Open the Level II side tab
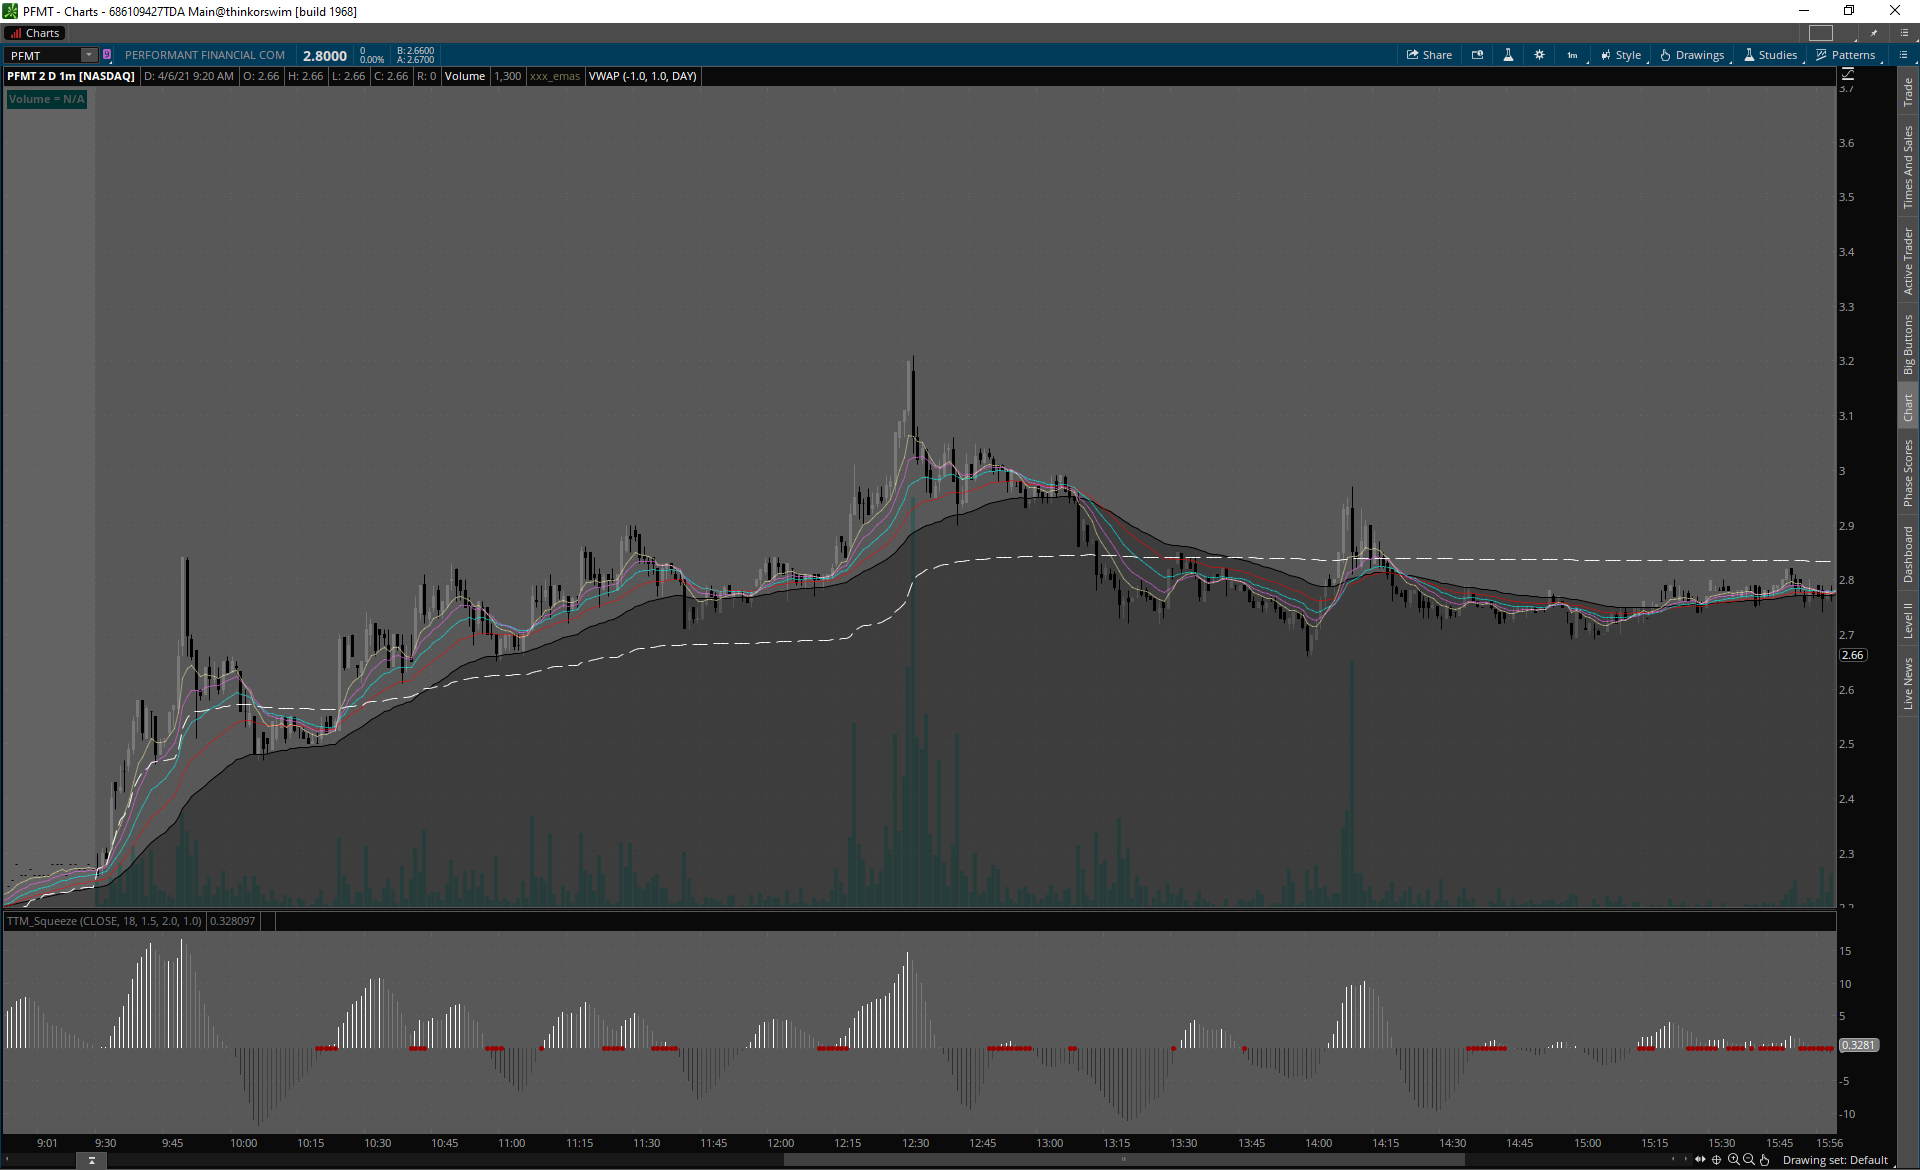This screenshot has width=1920, height=1170. point(1908,620)
